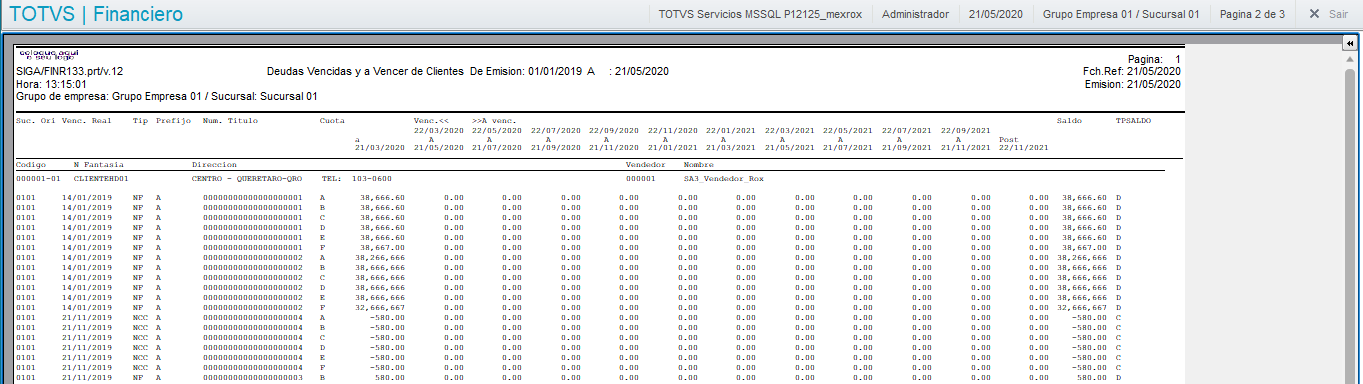
Task: Click the 'Saldo' column header
Action: click(1069, 120)
